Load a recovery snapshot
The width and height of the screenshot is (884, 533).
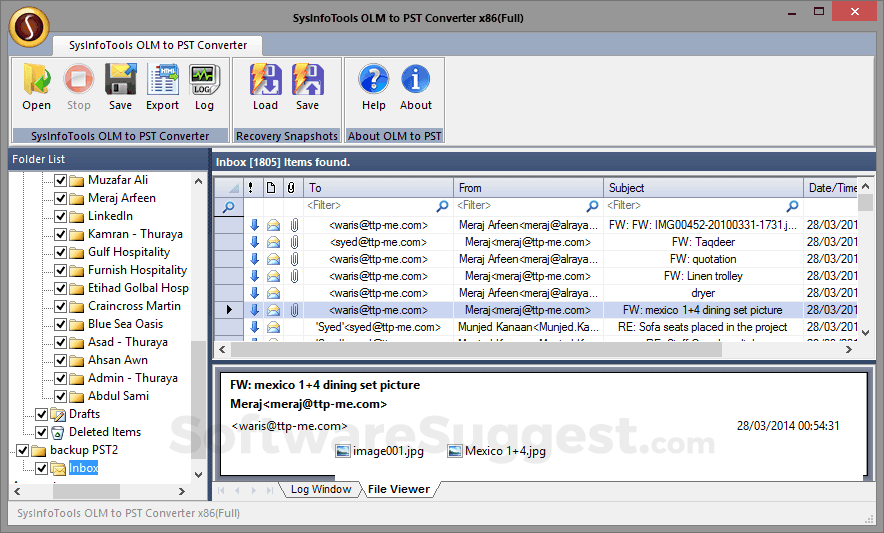tap(265, 79)
